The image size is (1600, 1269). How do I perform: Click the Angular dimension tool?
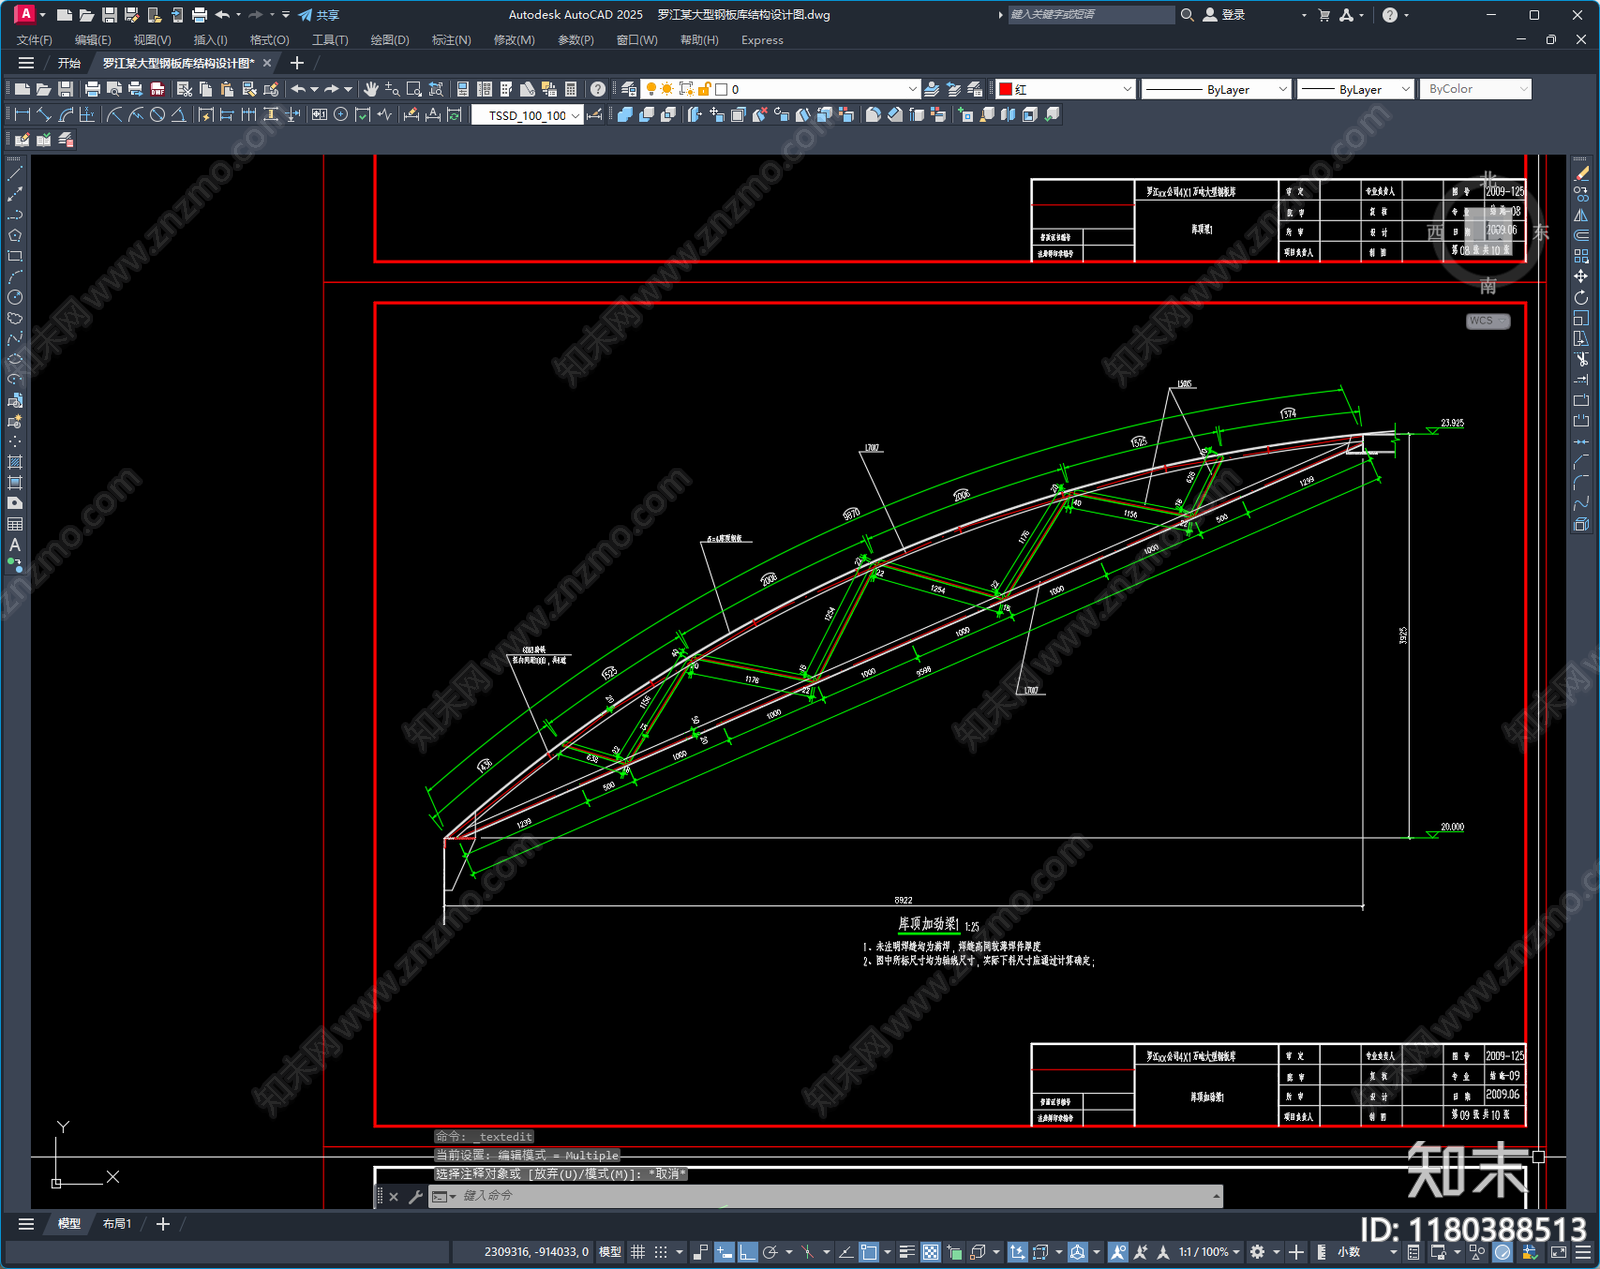tap(178, 115)
